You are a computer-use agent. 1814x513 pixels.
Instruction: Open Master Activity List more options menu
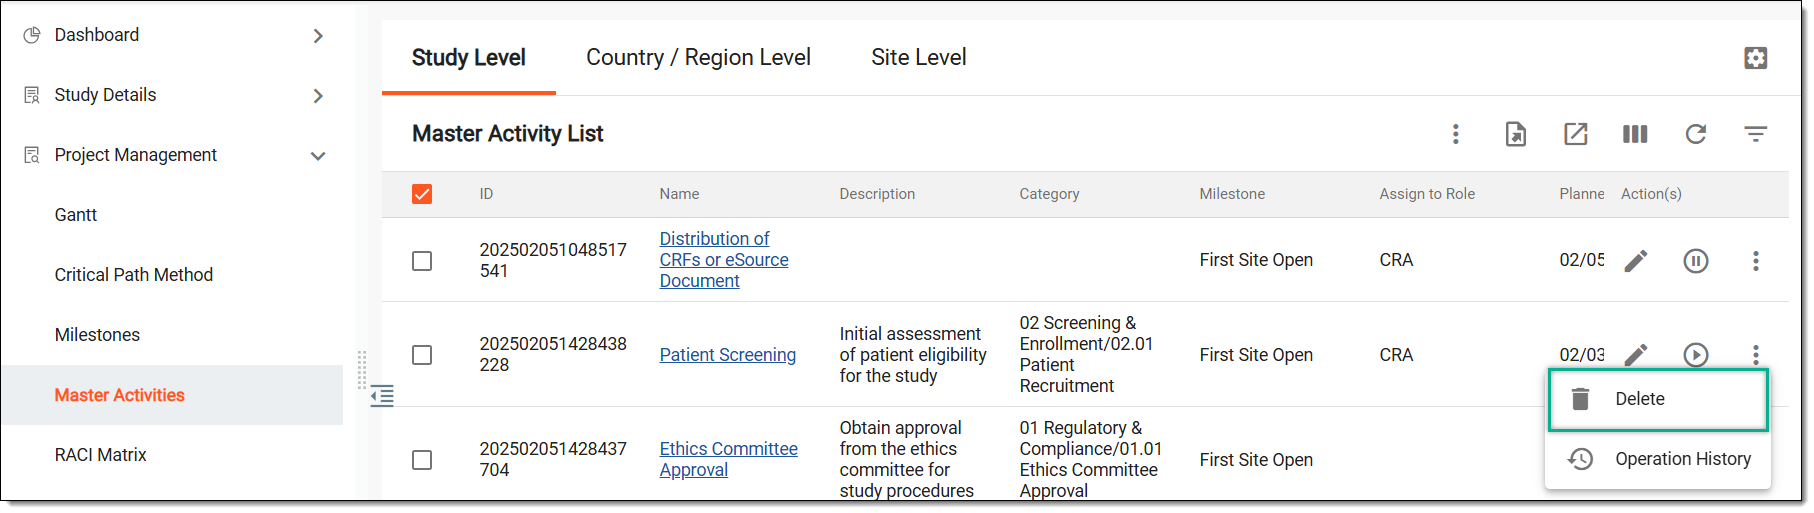1455,134
